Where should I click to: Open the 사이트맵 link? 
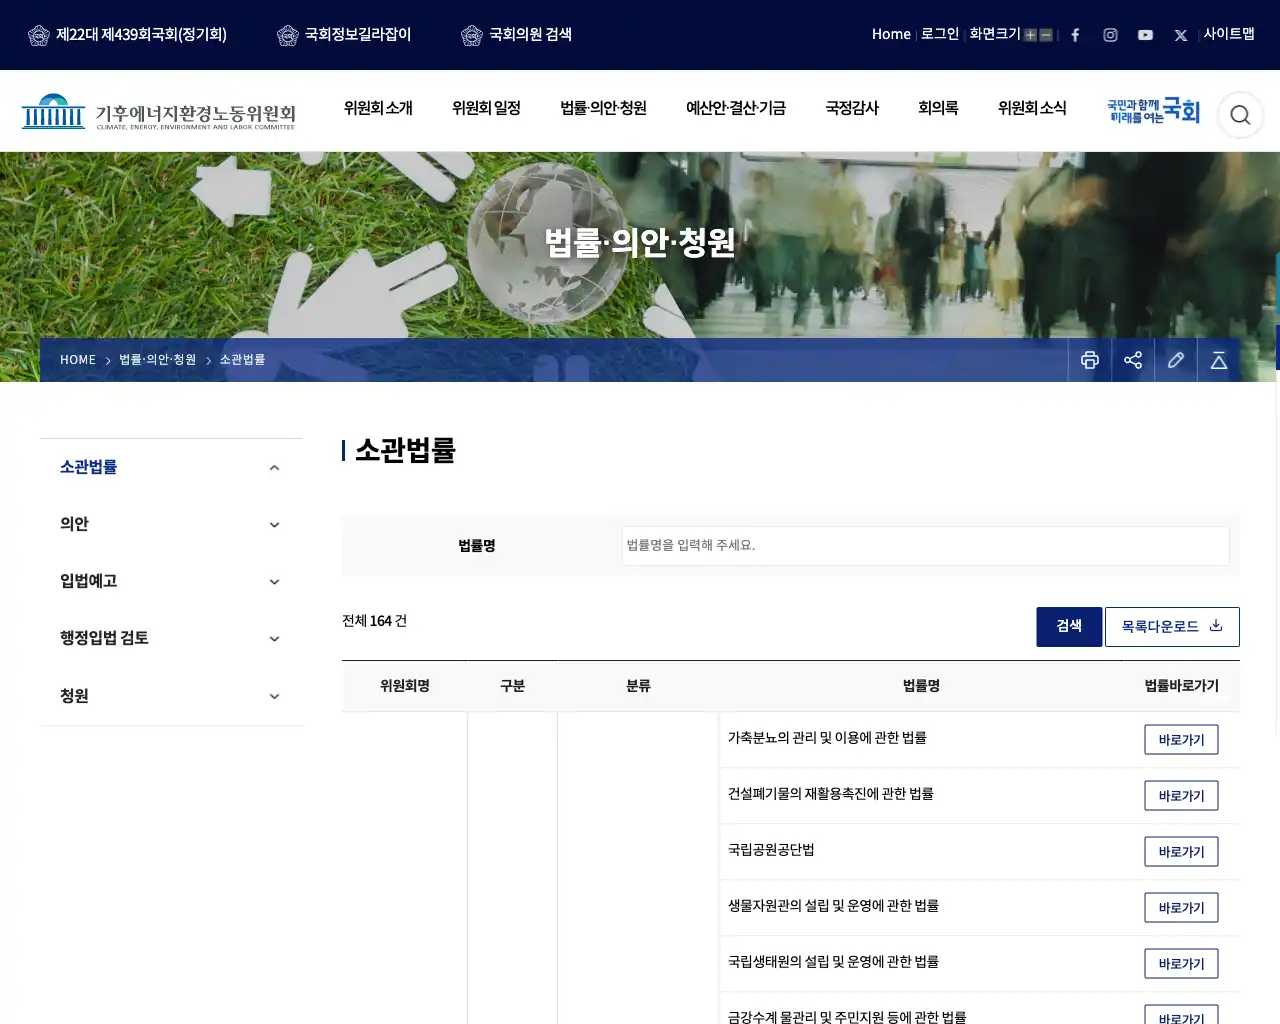1229,34
